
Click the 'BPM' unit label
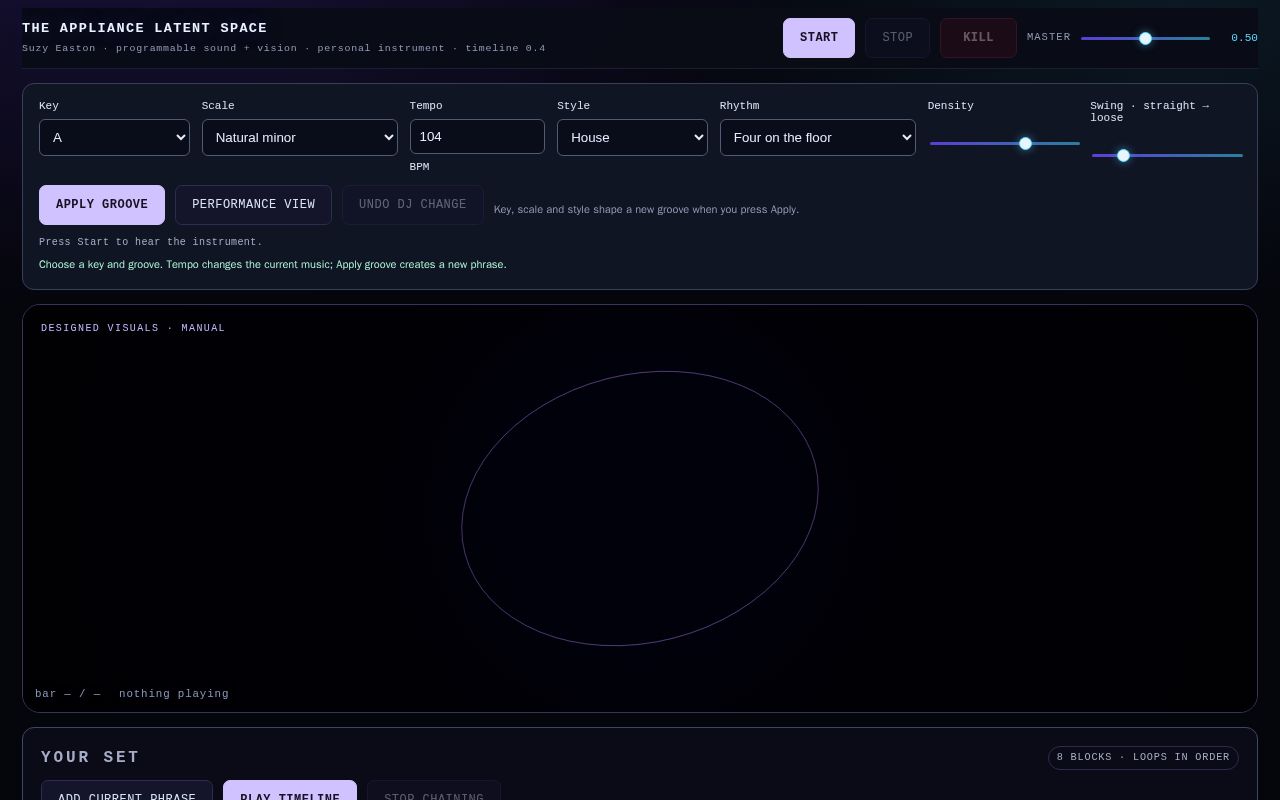(419, 167)
